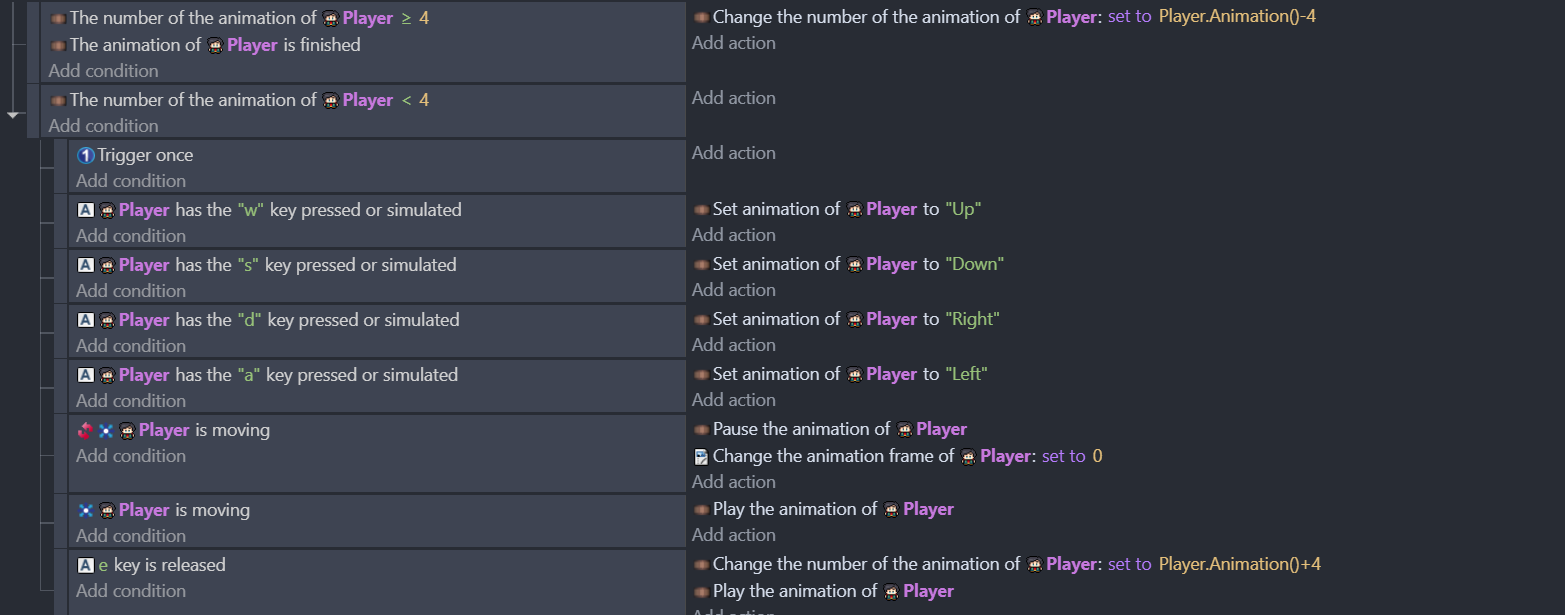The height and width of the screenshot is (615, 1565).
Task: Click "Add condition" under "e key is released"
Action: [130, 590]
